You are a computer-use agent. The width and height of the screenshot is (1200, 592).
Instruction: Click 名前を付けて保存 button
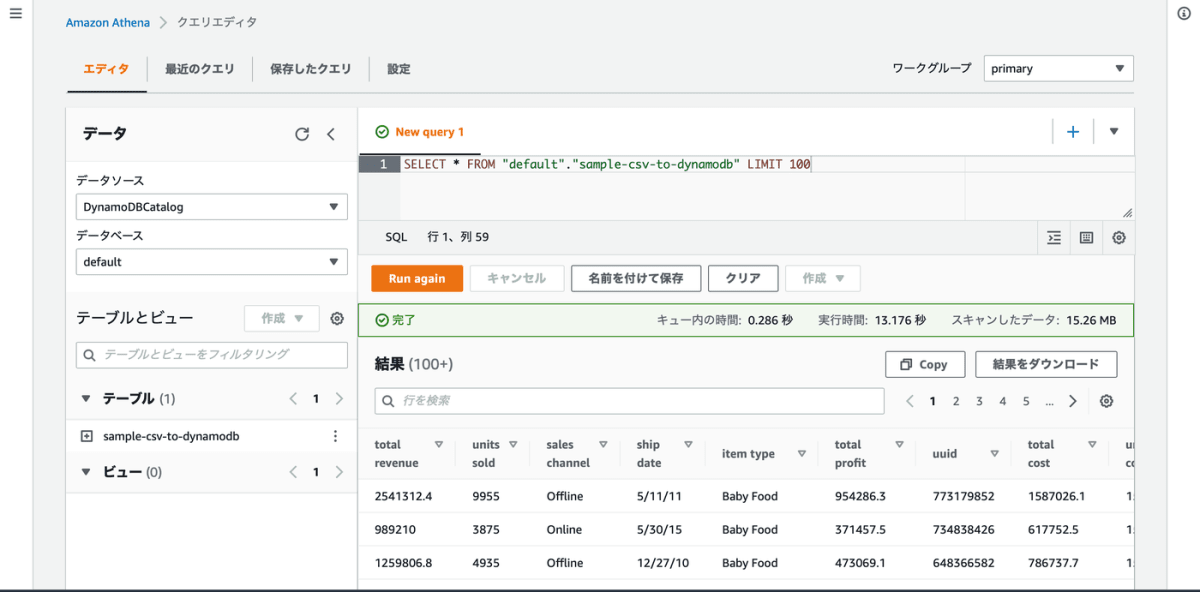pos(636,278)
